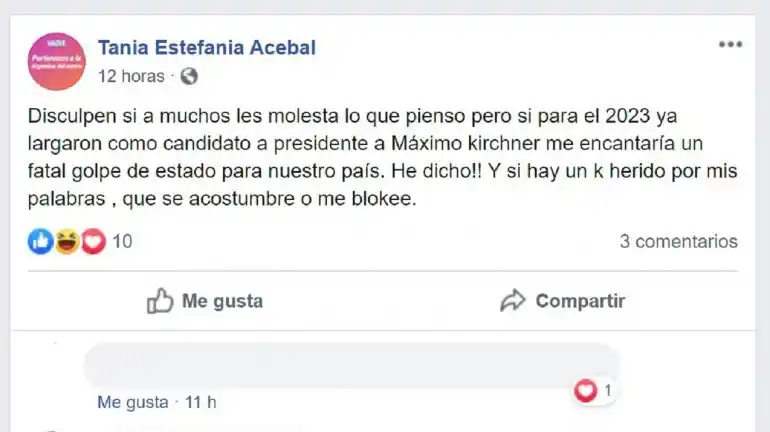Like the comment using its "Me gusta" link
This screenshot has width=770, height=432.
[133, 402]
